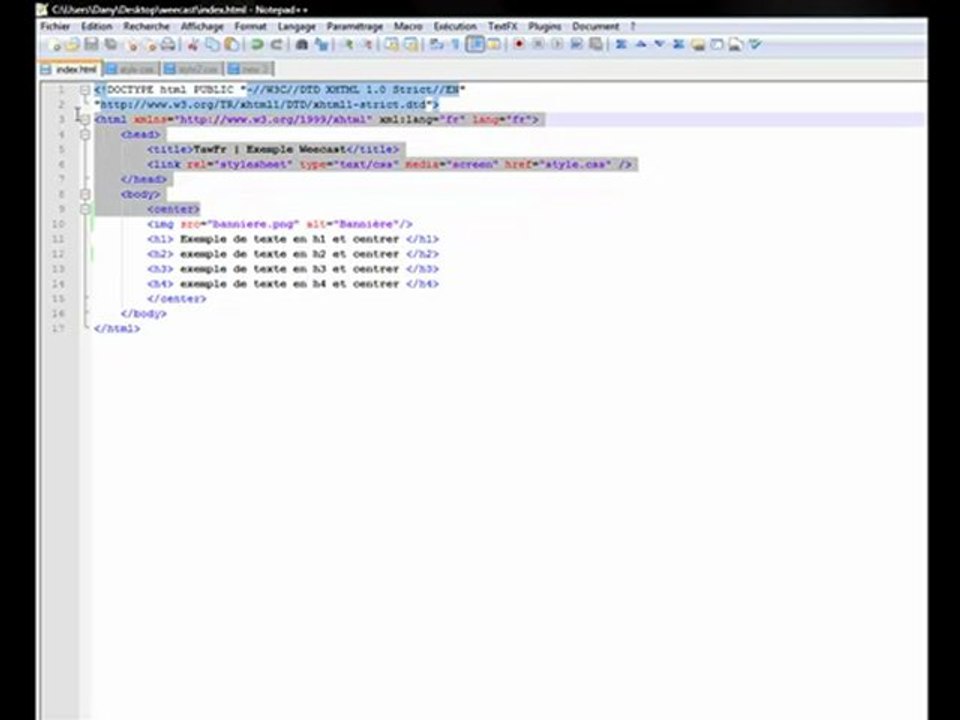The height and width of the screenshot is (720, 960).
Task: Open the Recherche menu
Action: [x=146, y=26]
